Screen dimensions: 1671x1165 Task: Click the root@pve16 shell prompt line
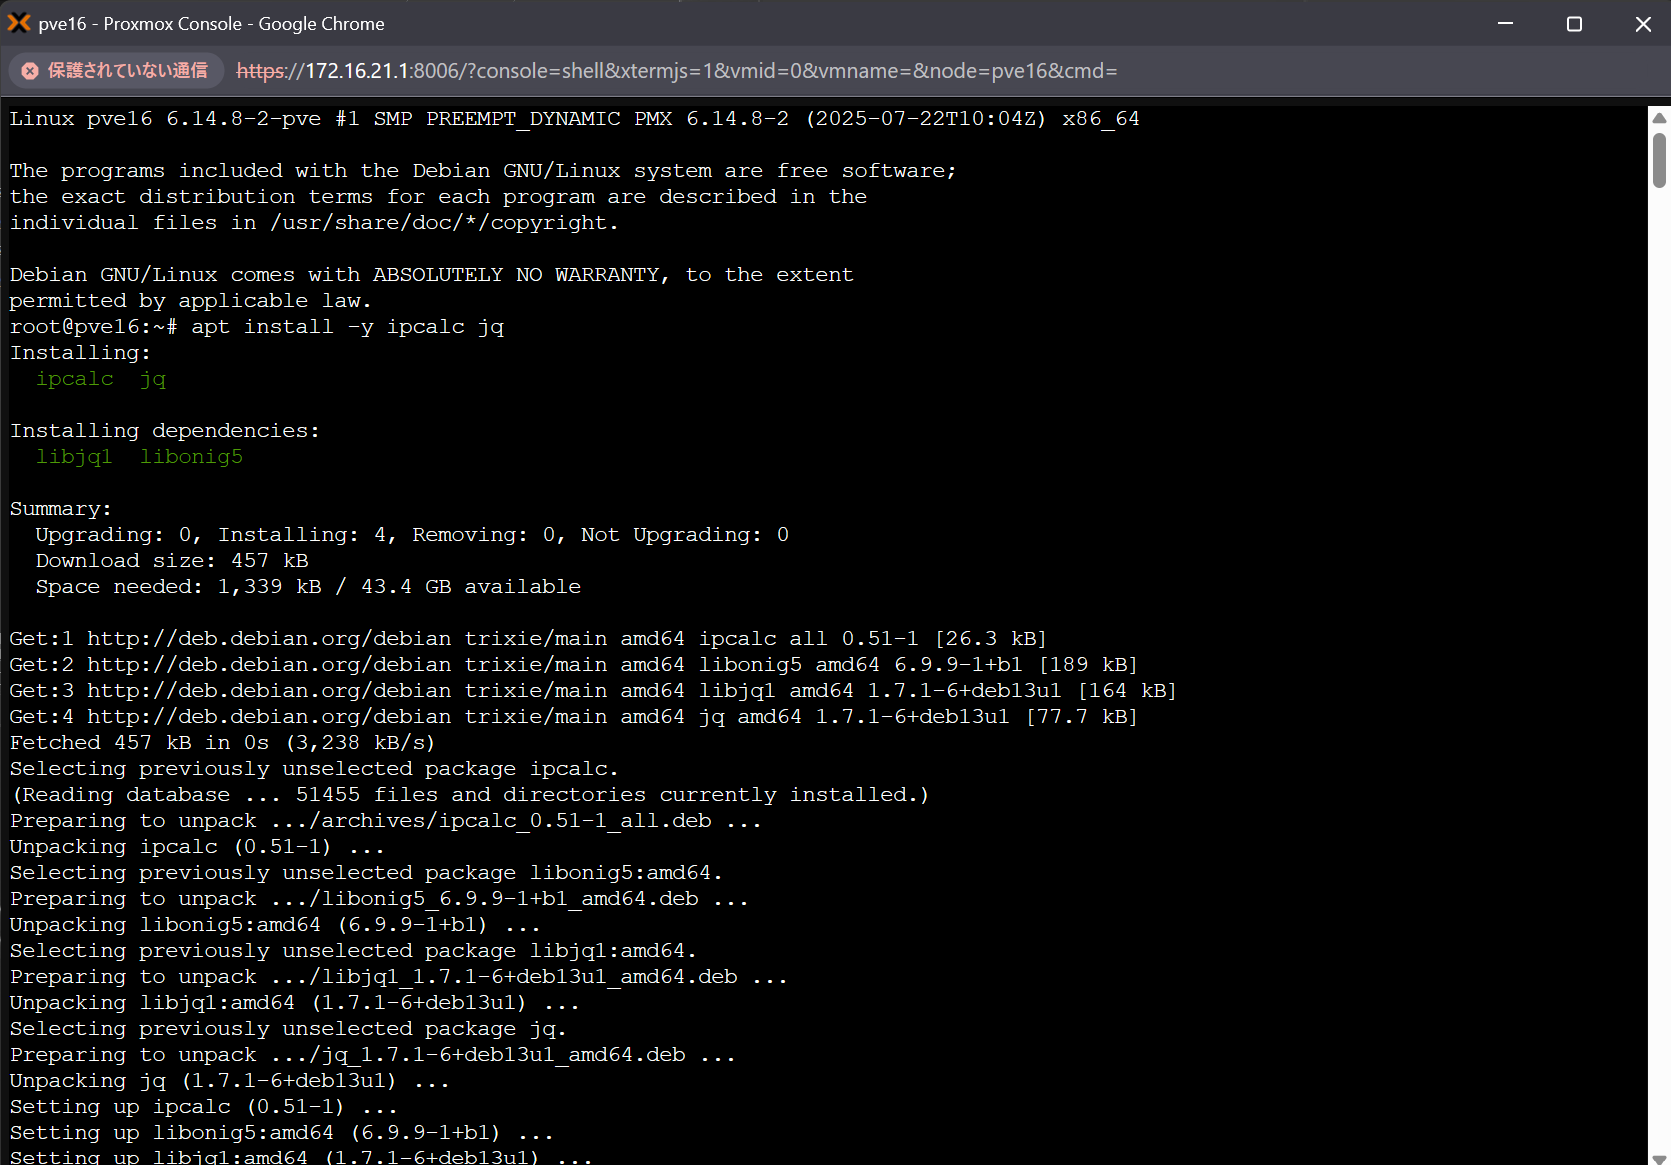pos(93,326)
